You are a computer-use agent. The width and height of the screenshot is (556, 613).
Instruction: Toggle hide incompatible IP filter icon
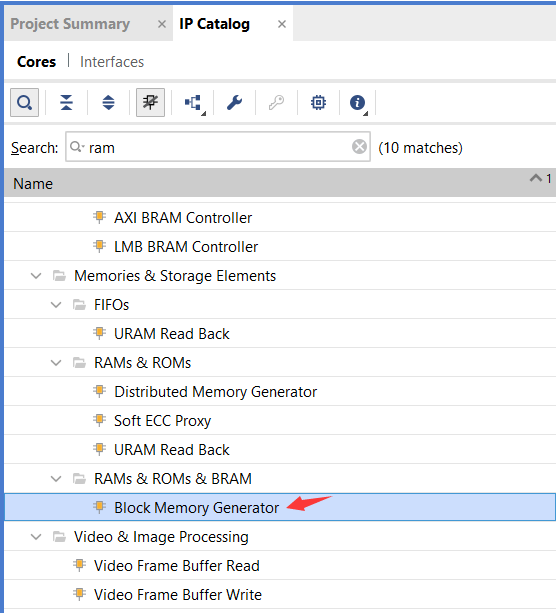click(x=150, y=103)
